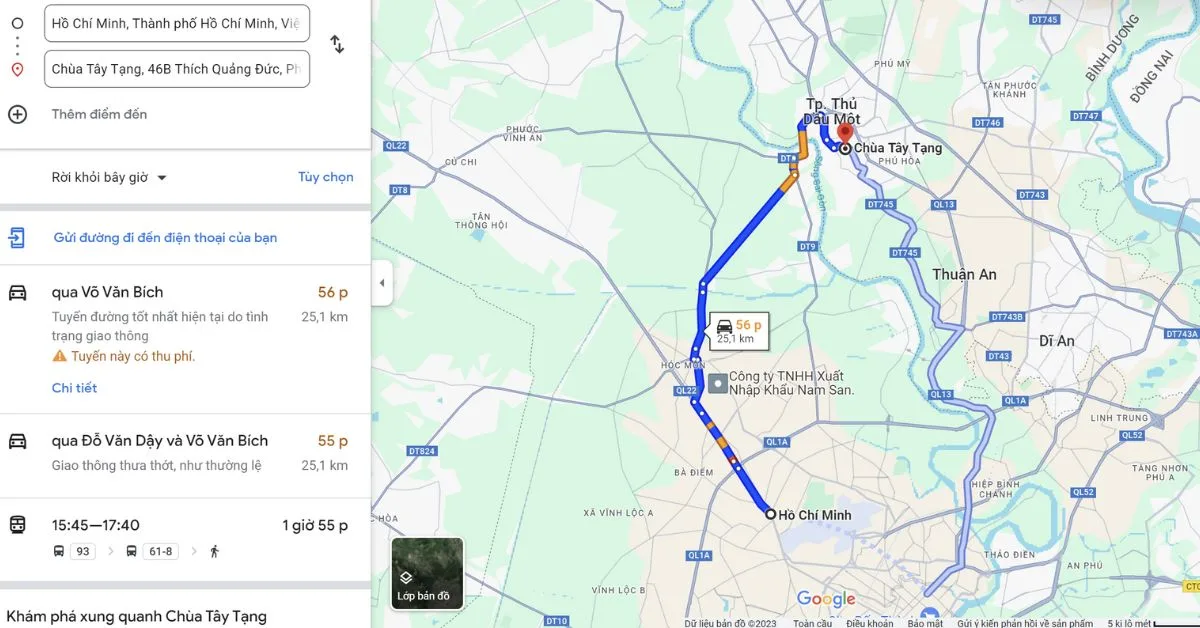Swap origin and destination with reverse arrows
The width and height of the screenshot is (1200, 628).
pos(337,45)
